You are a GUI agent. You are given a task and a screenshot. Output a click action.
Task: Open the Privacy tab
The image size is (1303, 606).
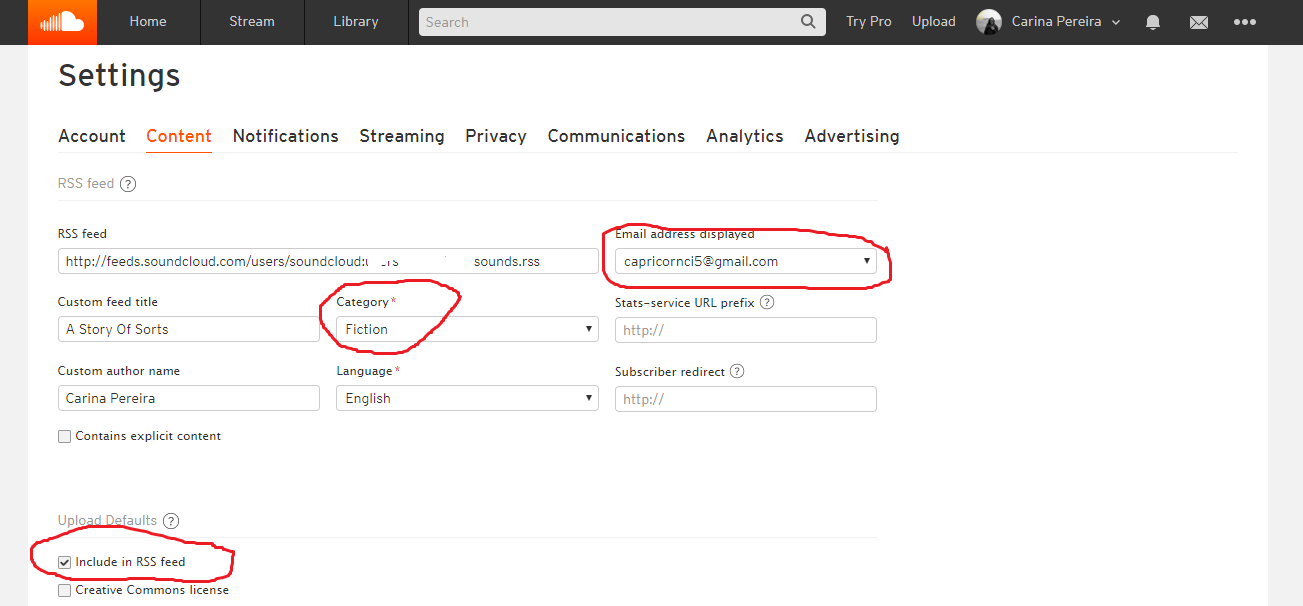[x=496, y=136]
